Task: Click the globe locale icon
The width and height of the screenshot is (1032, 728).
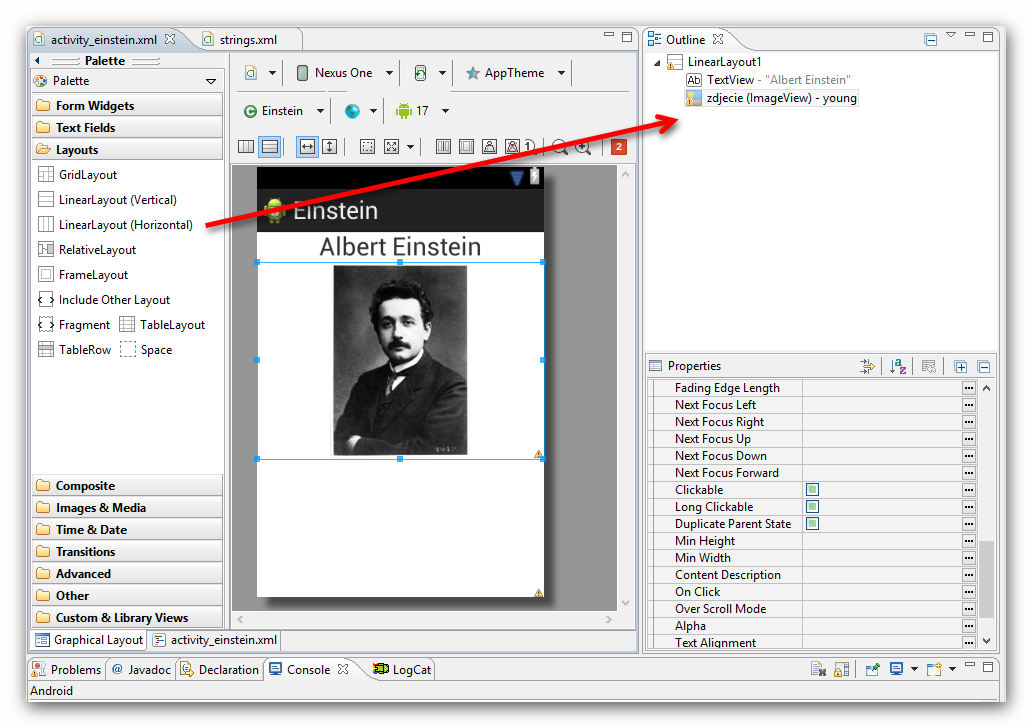Action: [353, 111]
